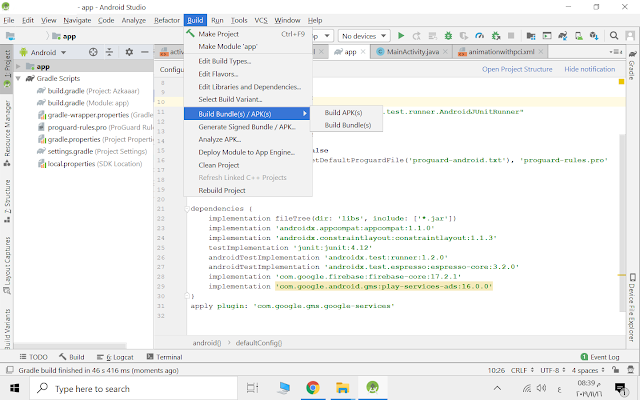Choose Analyze APK... menu entry
This screenshot has width=640, height=400.
point(248,140)
